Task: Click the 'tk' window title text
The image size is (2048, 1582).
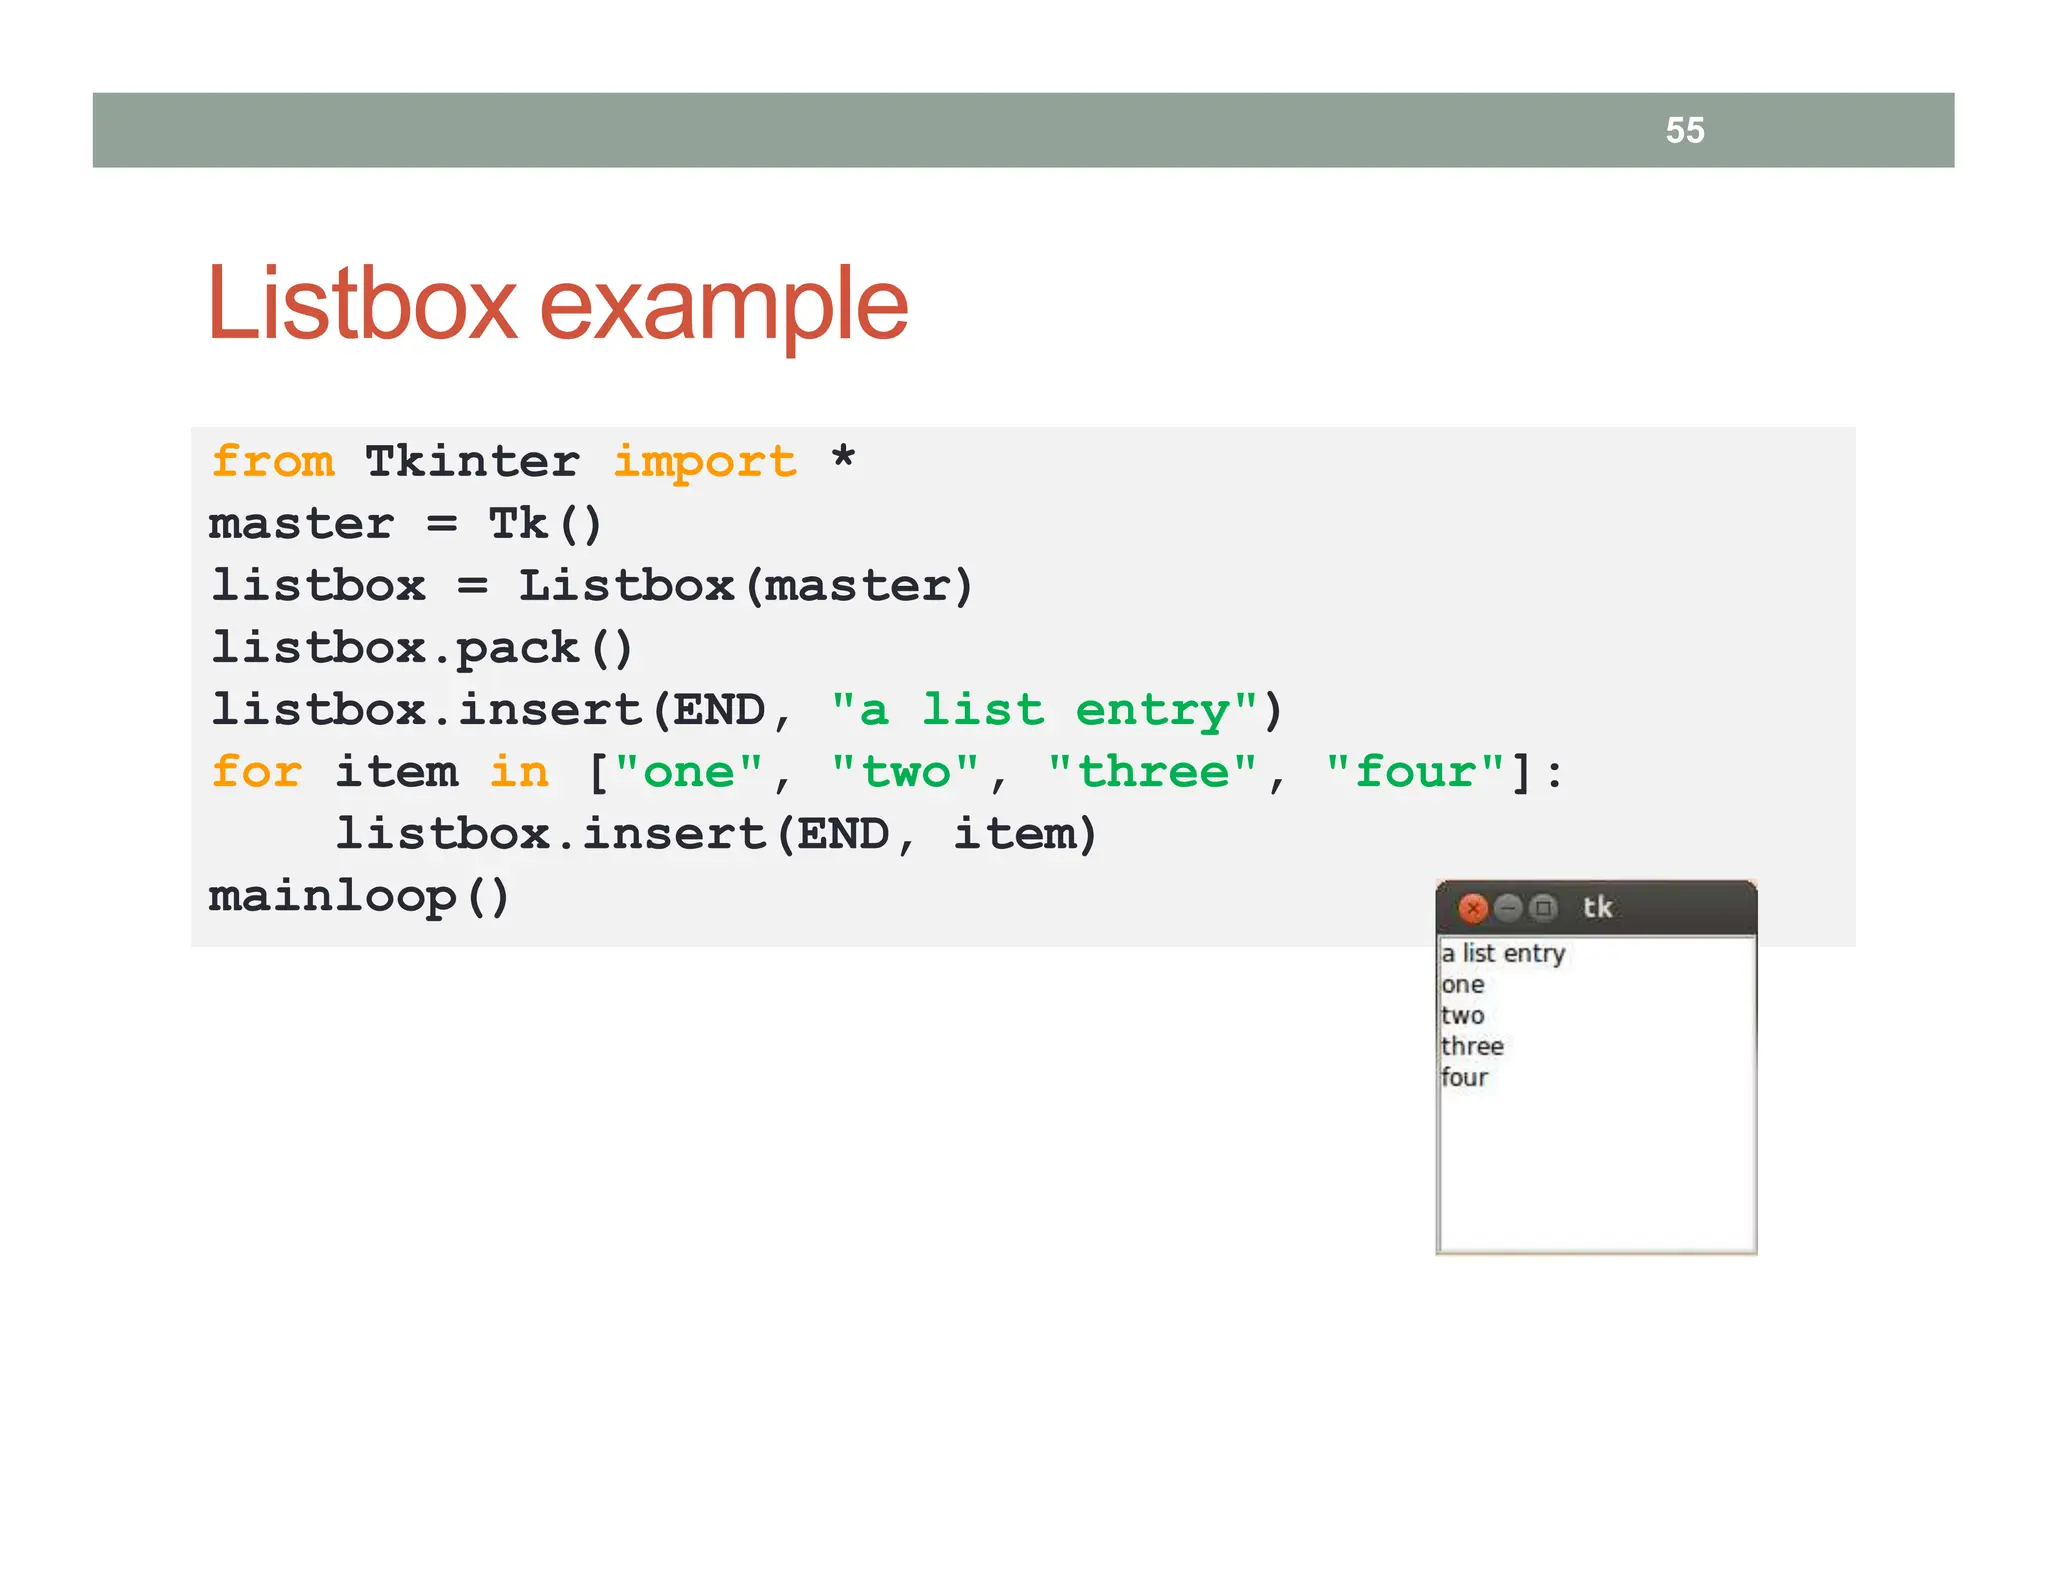Action: click(1597, 908)
